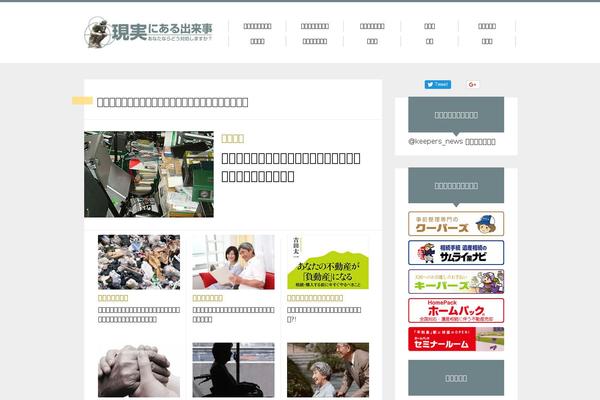Open the あなたの不動産が負動産になる book thumbnail

pyautogui.click(x=328, y=262)
